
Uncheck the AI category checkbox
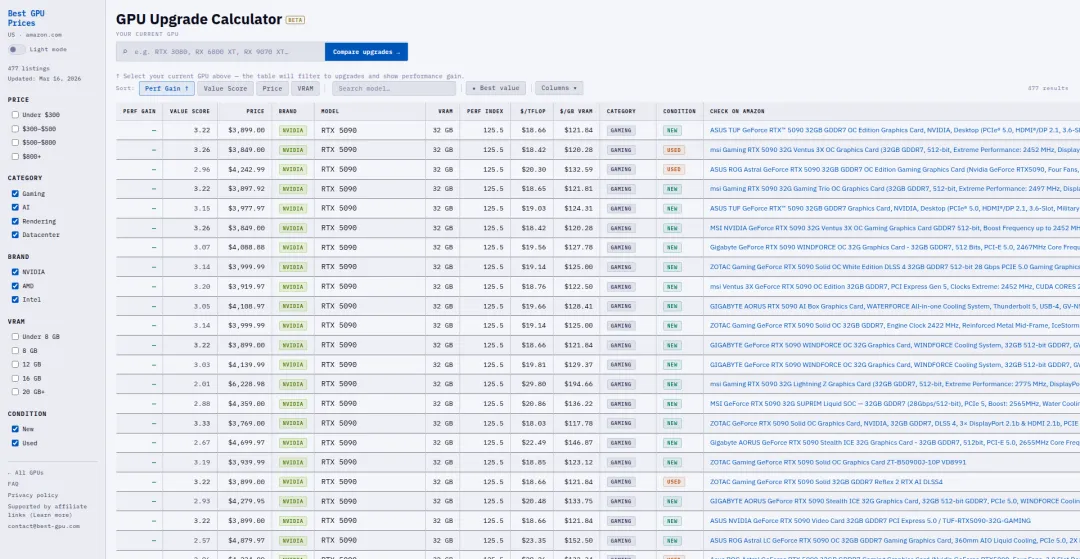[15, 207]
